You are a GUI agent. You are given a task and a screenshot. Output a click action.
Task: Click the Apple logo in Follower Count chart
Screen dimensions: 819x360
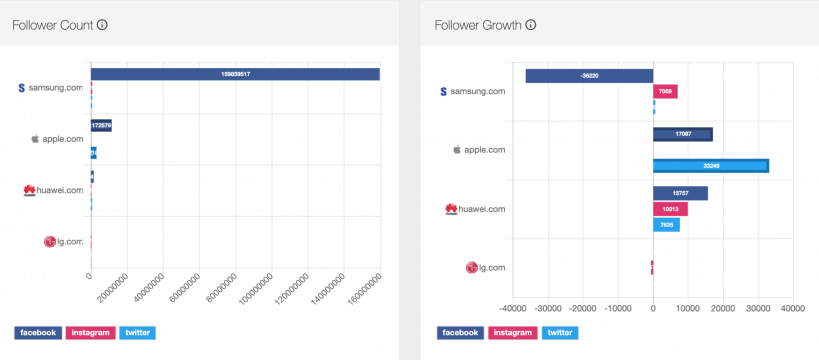click(x=36, y=139)
